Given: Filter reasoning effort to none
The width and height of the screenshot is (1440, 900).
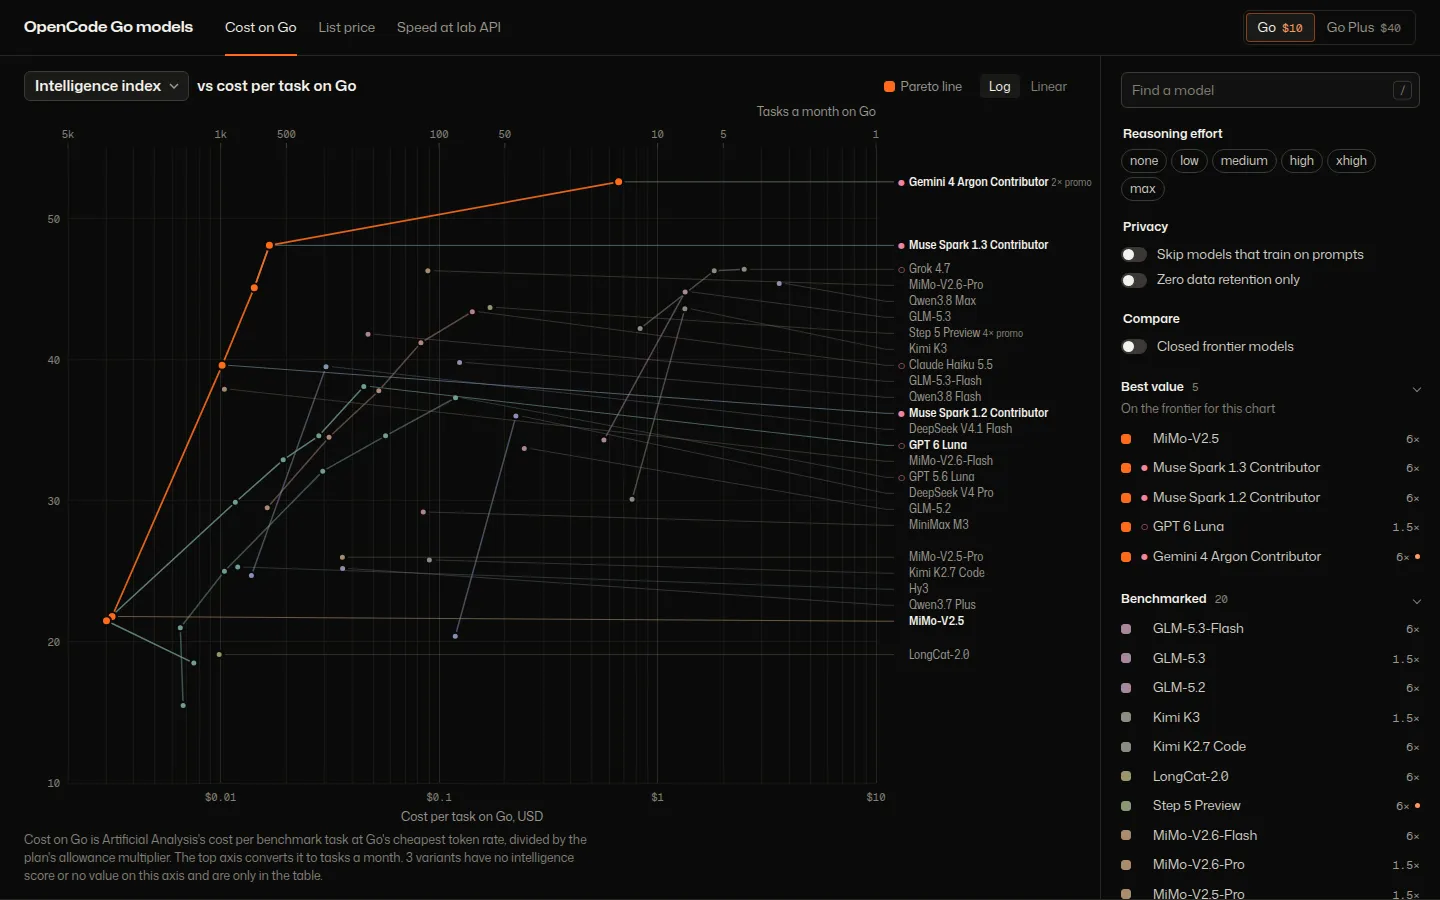Looking at the screenshot, I should tap(1144, 161).
